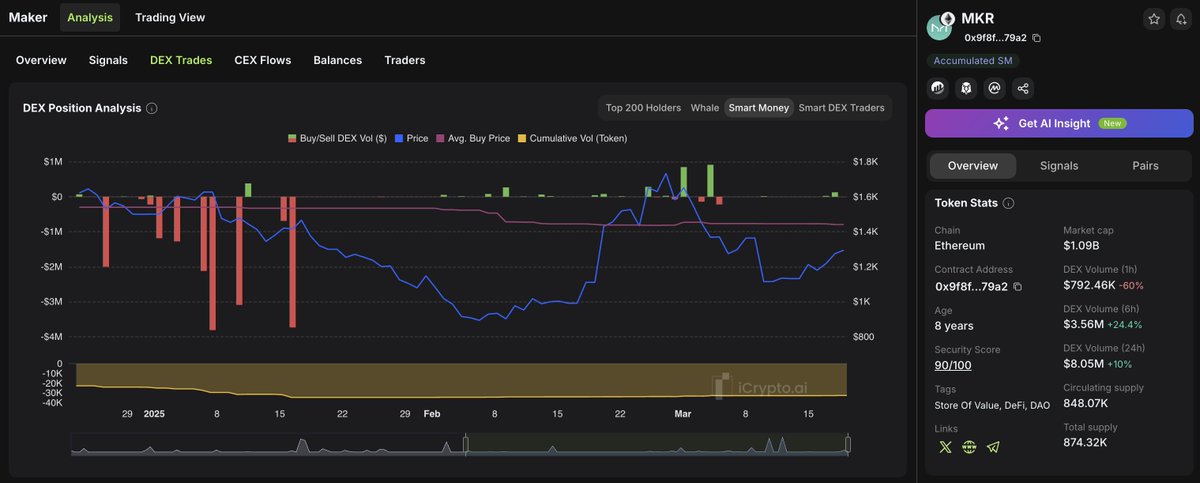Screen dimensions: 1200x483
Task: Open the Signals tab in main navigation
Action: [x=108, y=60]
